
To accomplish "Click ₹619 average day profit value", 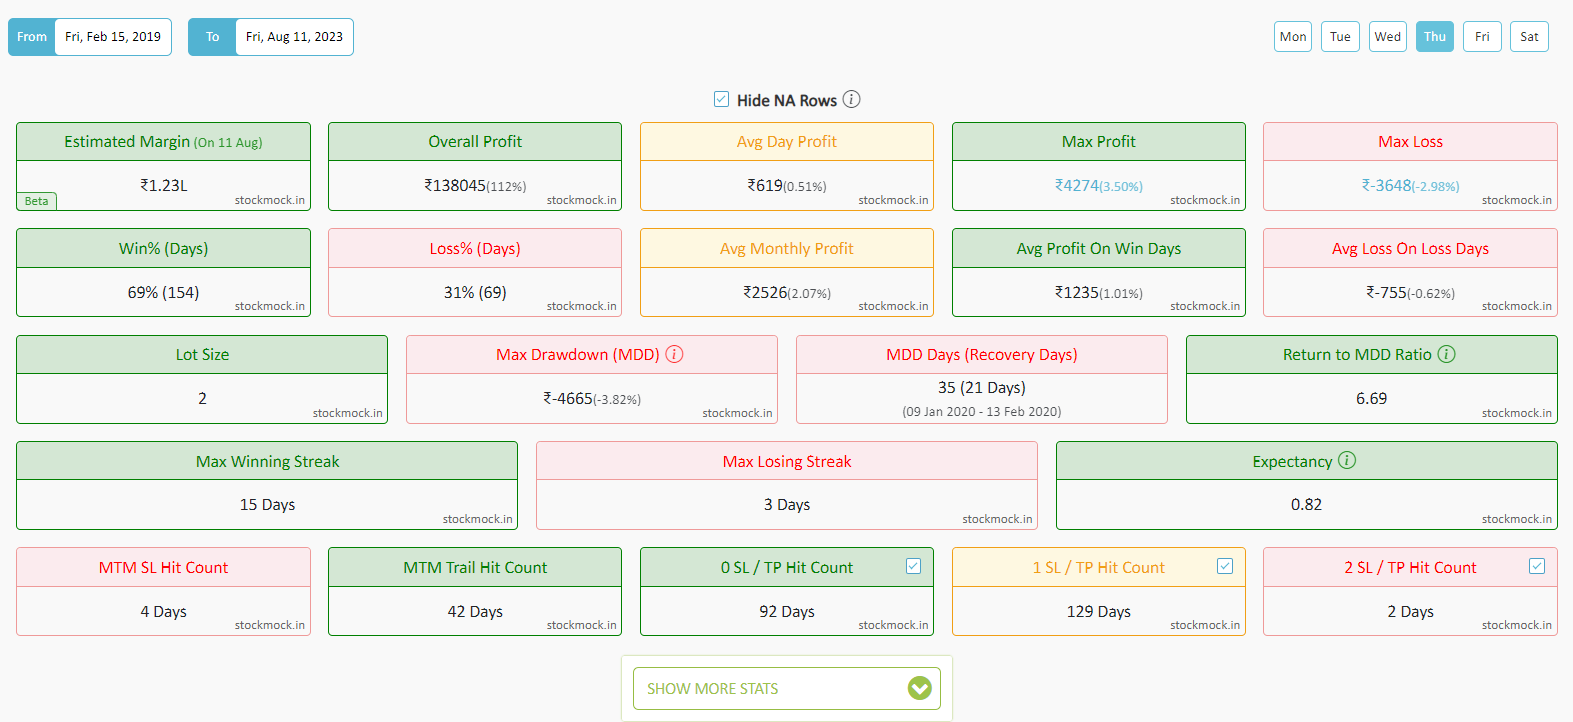I will (787, 186).
